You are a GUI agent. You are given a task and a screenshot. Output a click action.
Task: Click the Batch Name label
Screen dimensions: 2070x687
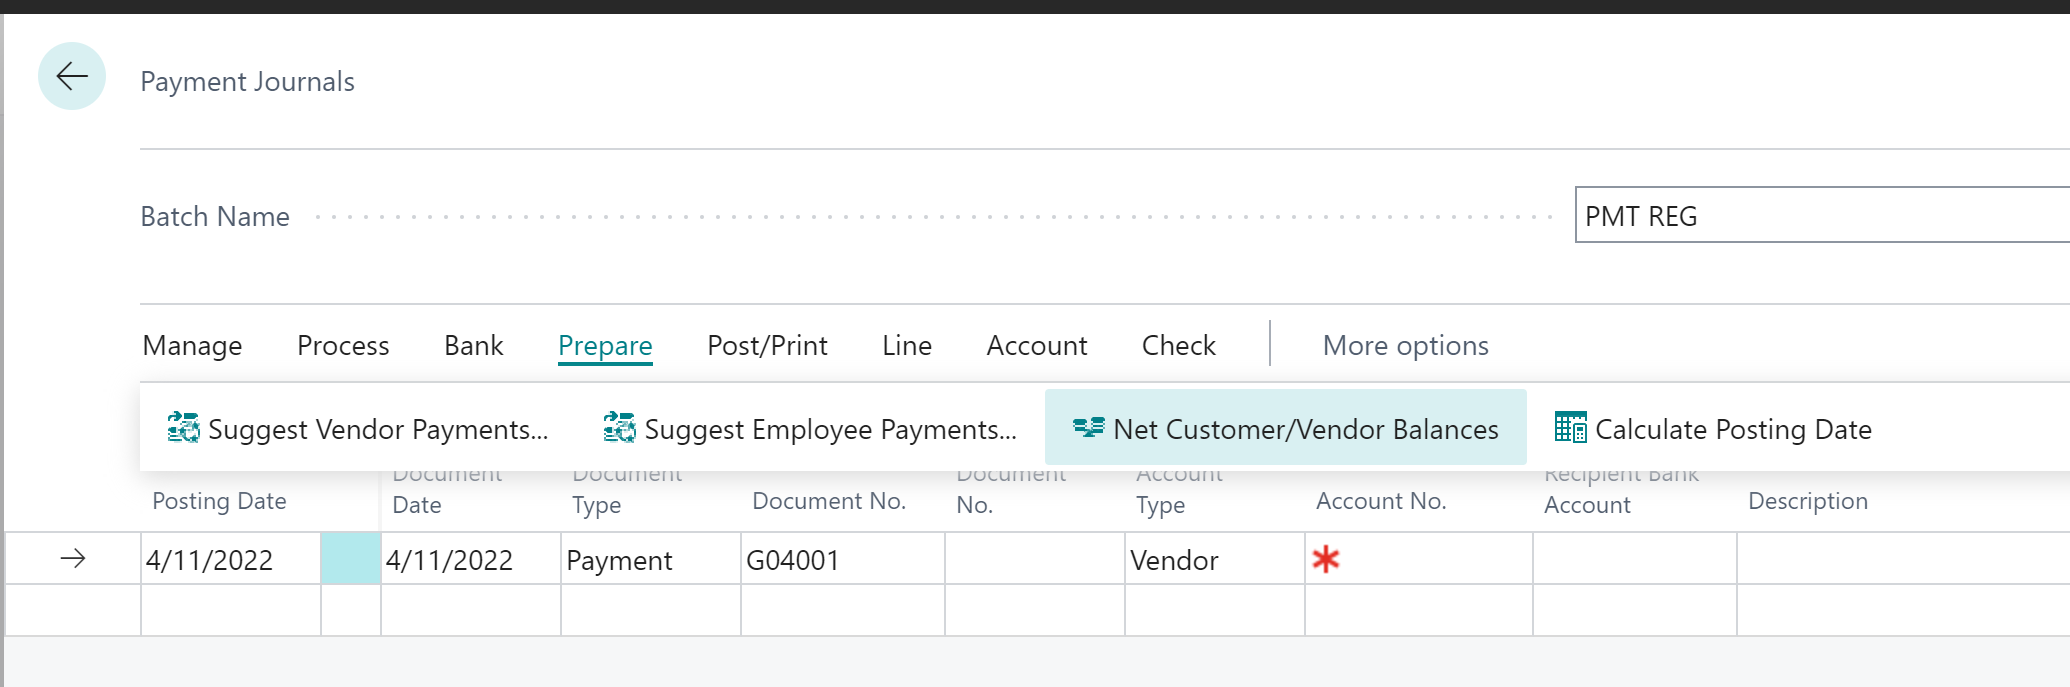coord(215,217)
